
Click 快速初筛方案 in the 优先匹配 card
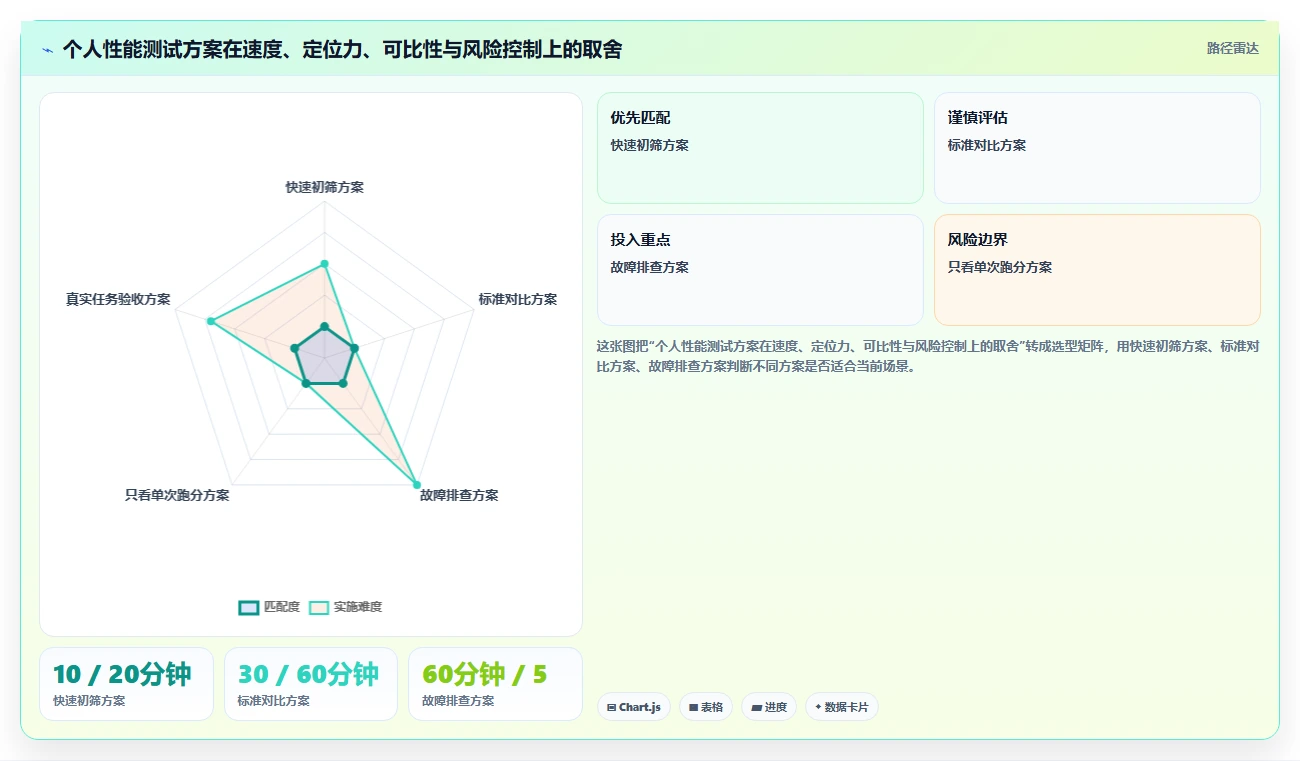coord(650,145)
